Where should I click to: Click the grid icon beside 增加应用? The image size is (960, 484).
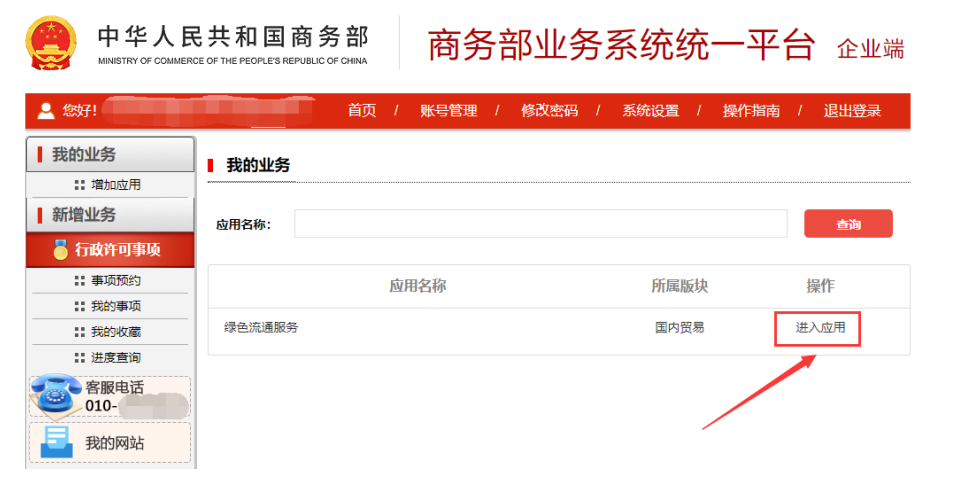pos(80,185)
